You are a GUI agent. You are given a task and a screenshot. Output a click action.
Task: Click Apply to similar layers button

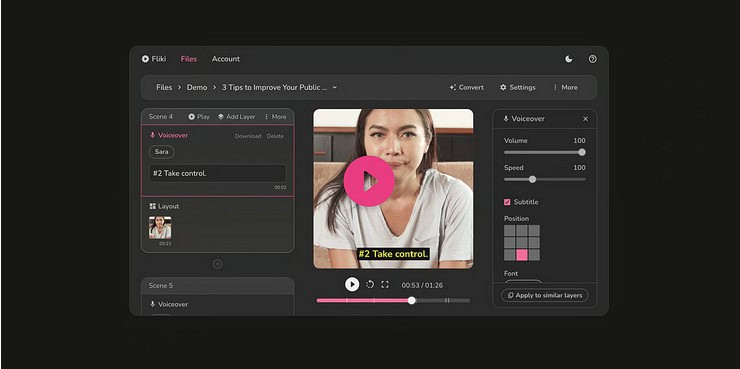pyautogui.click(x=545, y=295)
